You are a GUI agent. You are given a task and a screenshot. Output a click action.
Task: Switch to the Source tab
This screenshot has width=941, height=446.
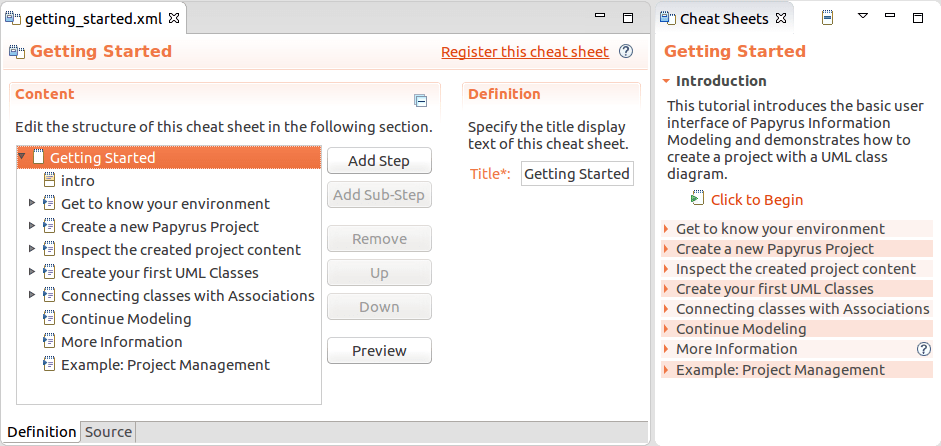108,432
